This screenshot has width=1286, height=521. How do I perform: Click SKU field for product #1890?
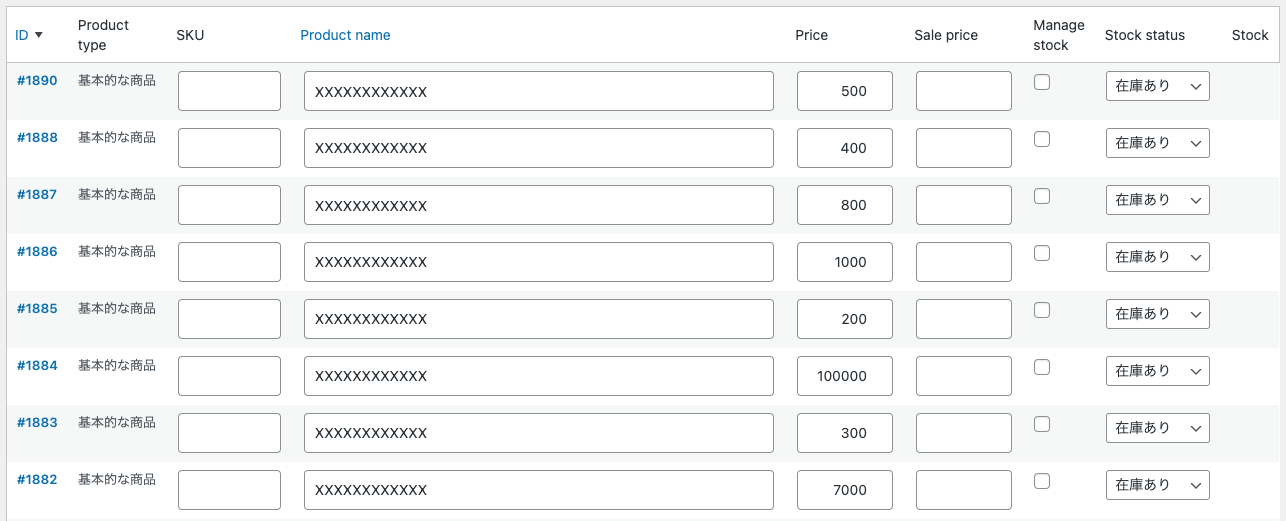pyautogui.click(x=229, y=91)
